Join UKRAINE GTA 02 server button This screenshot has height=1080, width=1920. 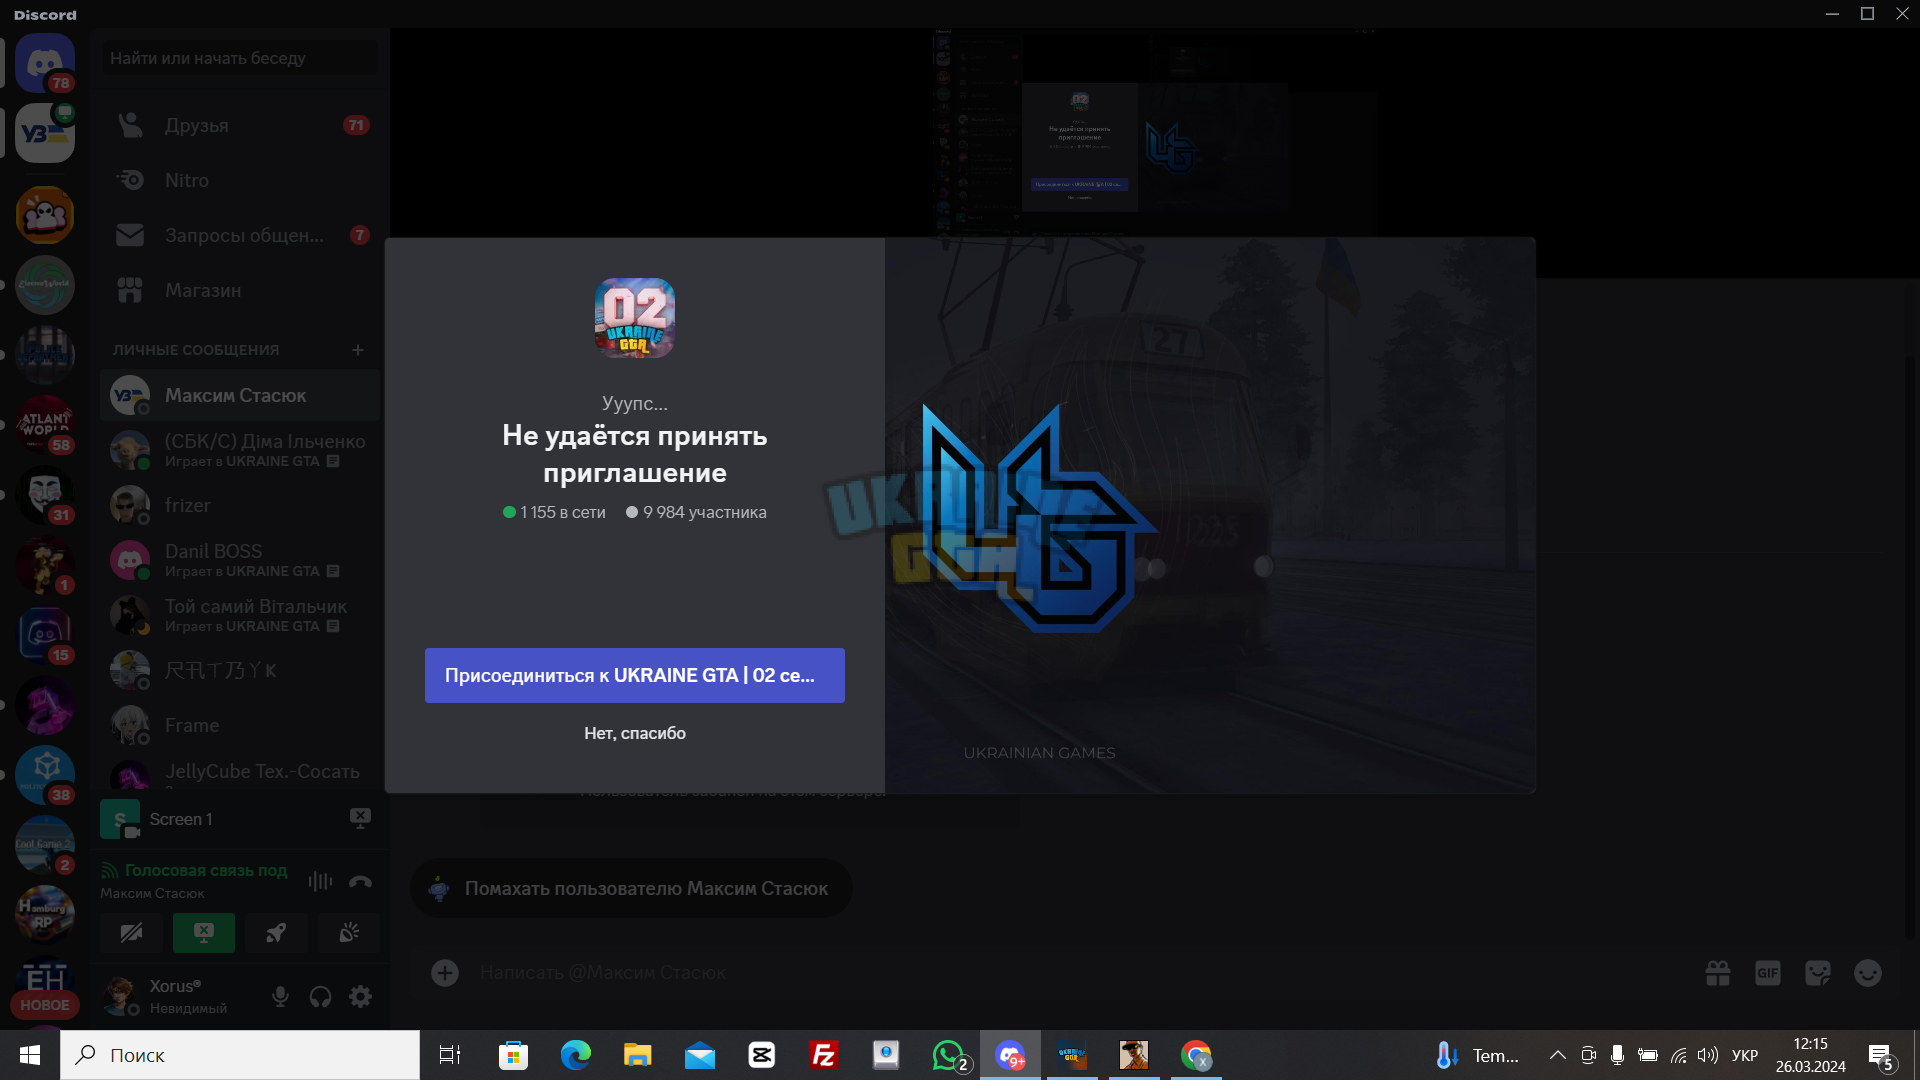click(635, 675)
